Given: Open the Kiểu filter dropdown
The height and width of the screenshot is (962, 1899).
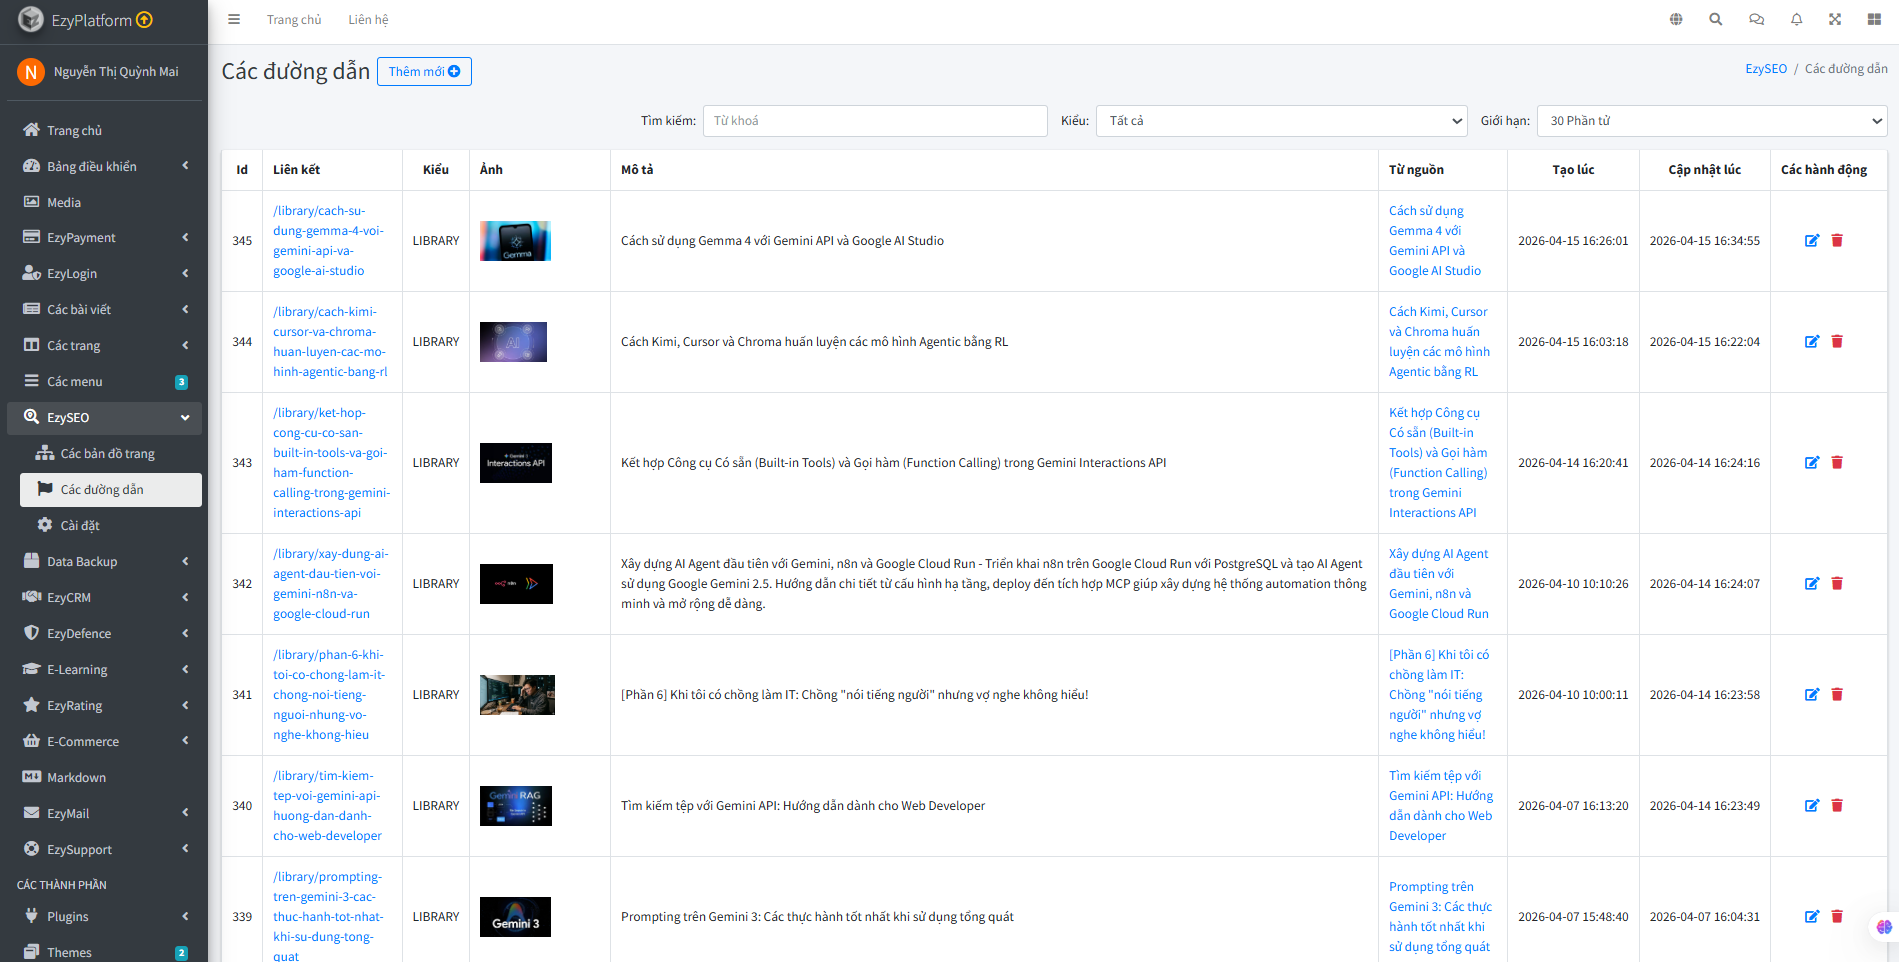Looking at the screenshot, I should point(1281,120).
